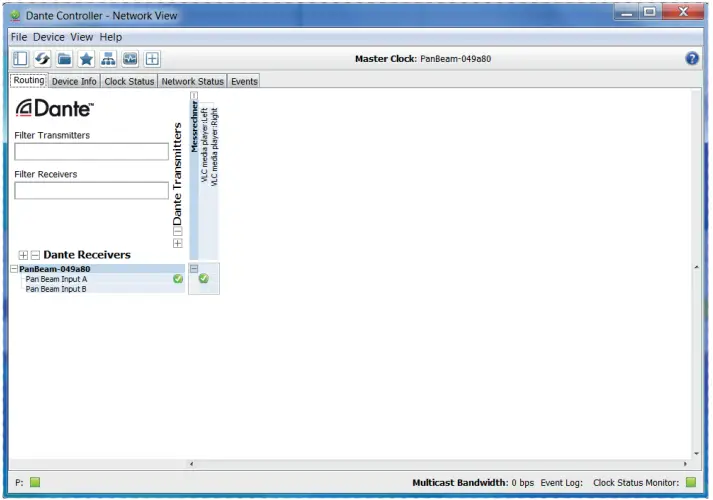Click the horizontal scrollbar right arrow
Image resolution: width=713 pixels, height=500 pixels.
point(685,464)
